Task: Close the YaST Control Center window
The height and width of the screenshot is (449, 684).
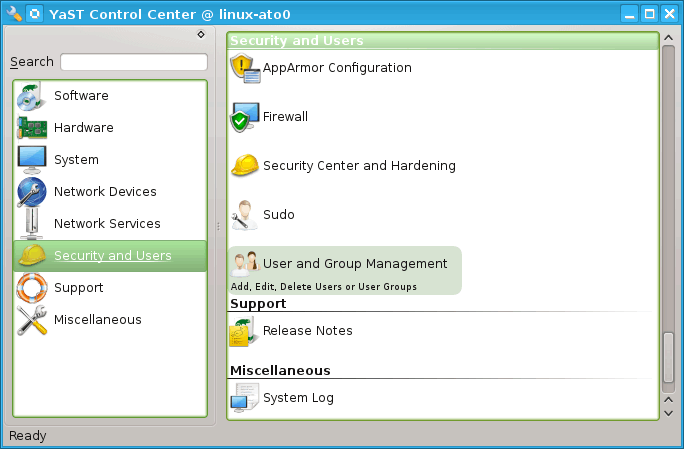Action: point(669,14)
